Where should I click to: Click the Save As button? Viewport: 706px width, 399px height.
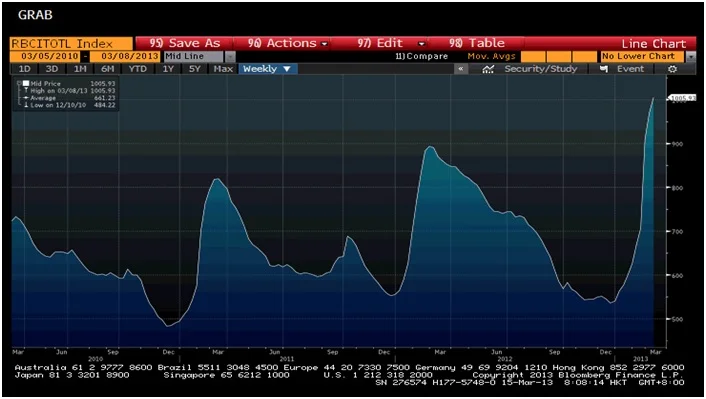[185, 43]
